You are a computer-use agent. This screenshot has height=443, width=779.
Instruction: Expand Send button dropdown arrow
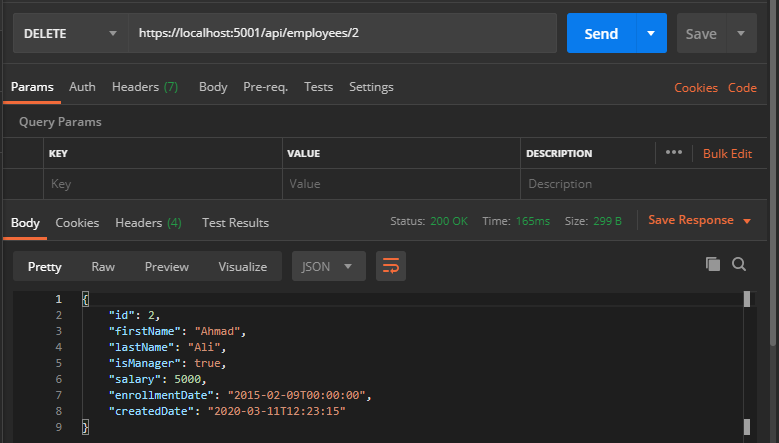click(651, 33)
